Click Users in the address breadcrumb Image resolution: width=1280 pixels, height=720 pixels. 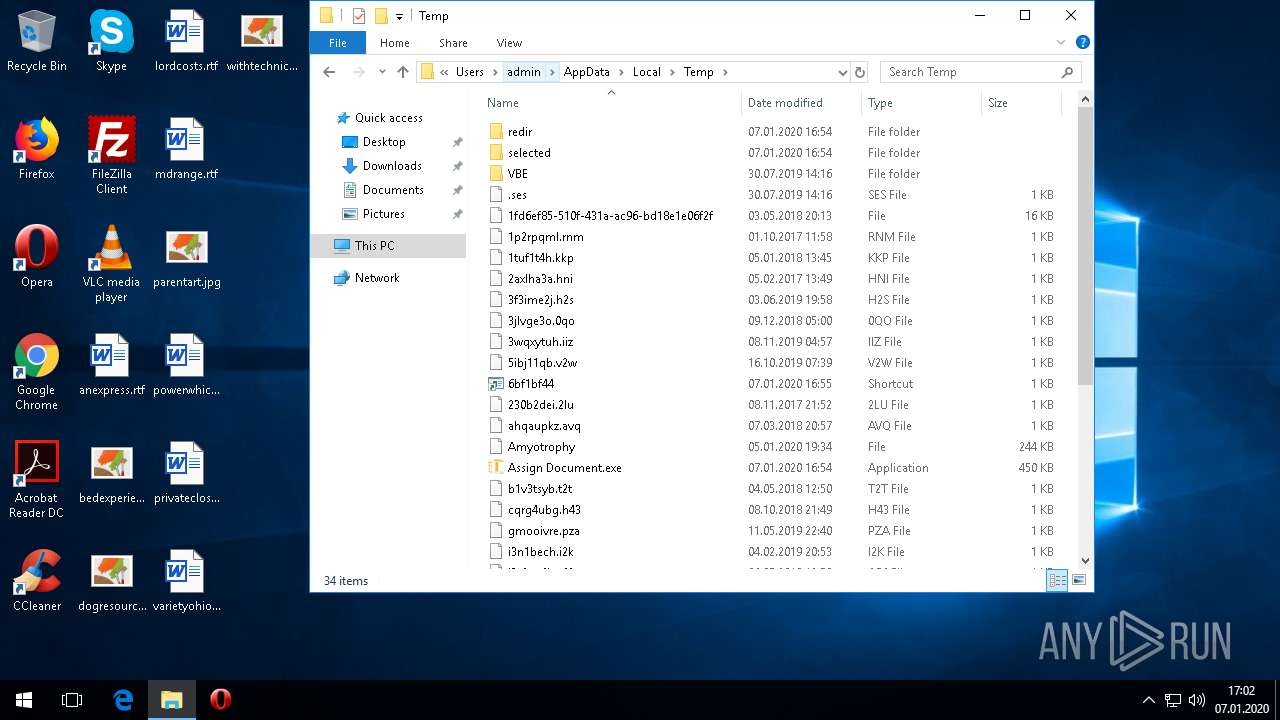click(x=470, y=72)
